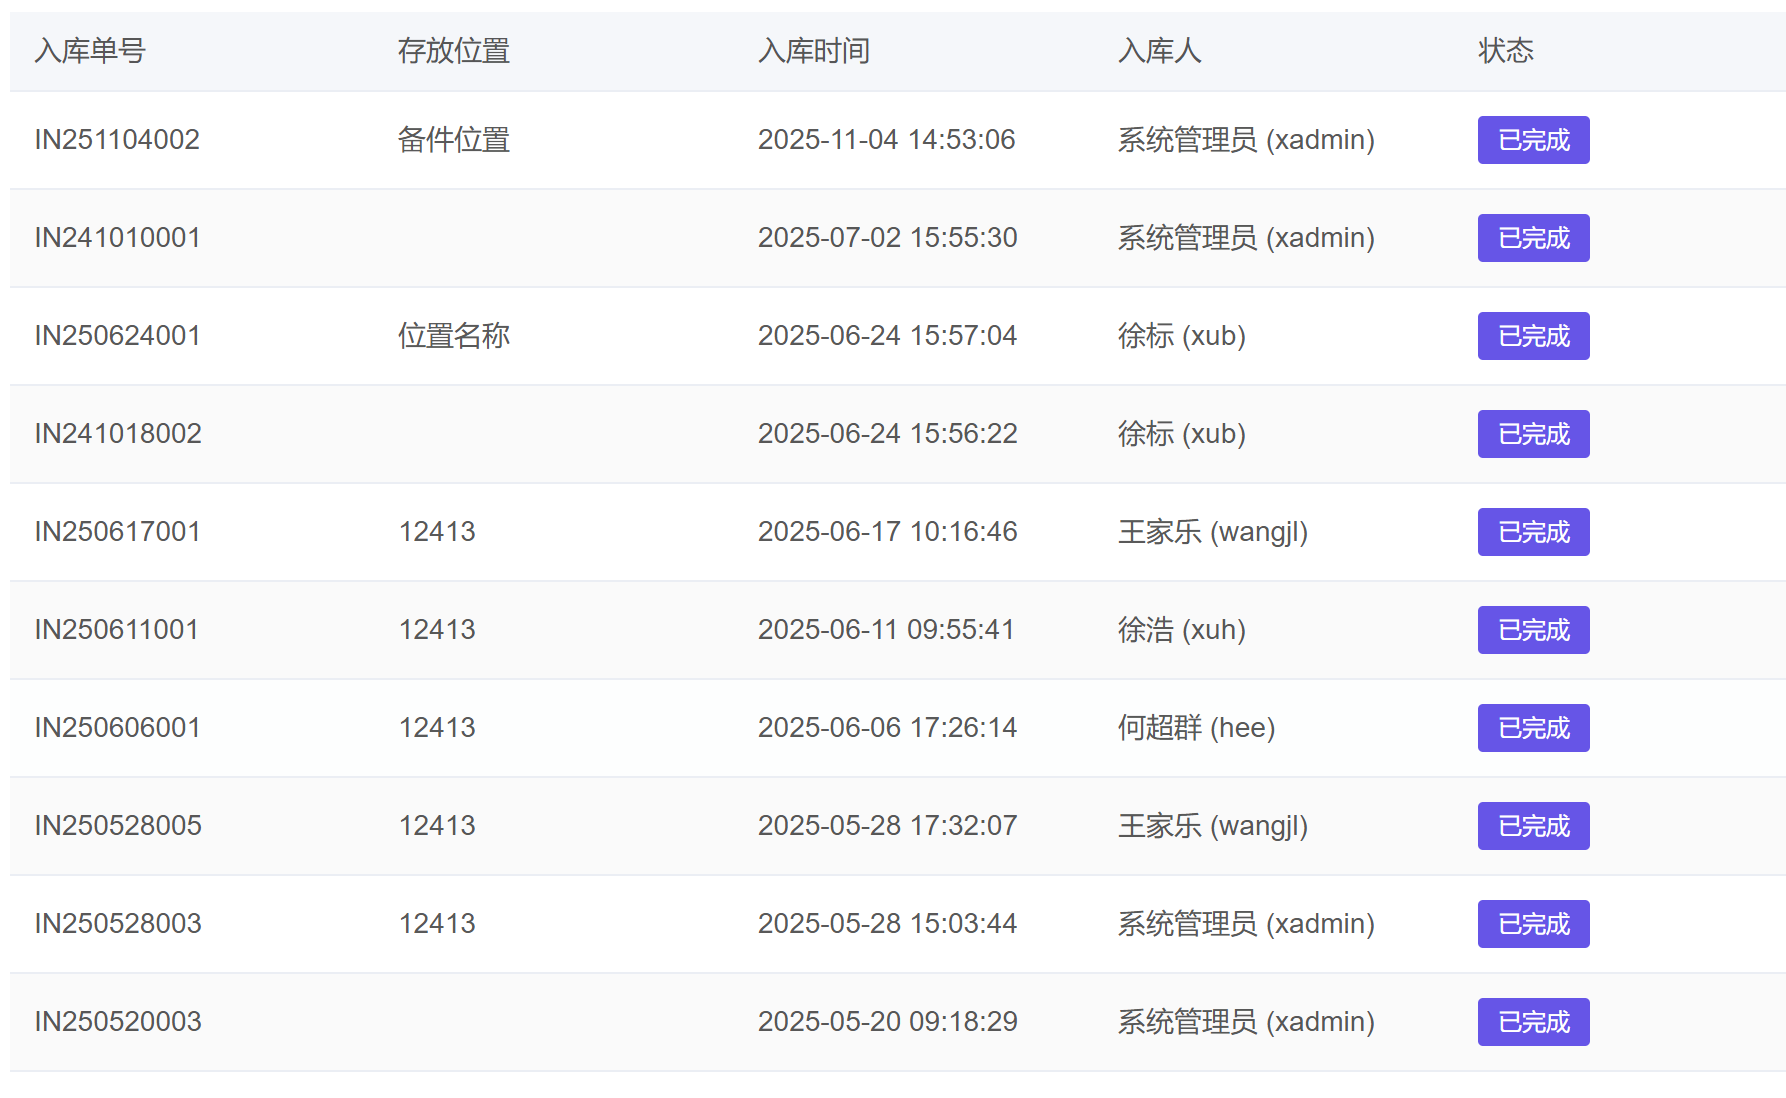The width and height of the screenshot is (1786, 1098).
Task: Click the 位置名称 storage location cell
Action: (x=453, y=336)
